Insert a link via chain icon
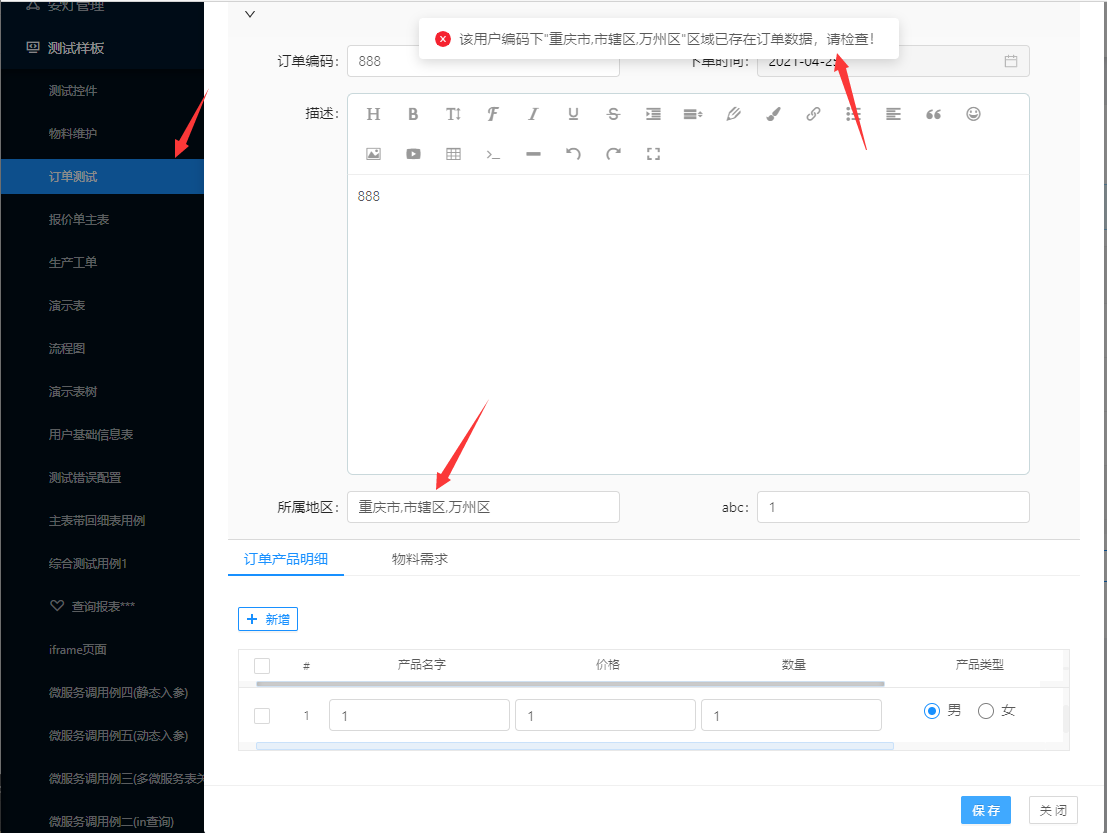The height and width of the screenshot is (833, 1107). click(813, 114)
